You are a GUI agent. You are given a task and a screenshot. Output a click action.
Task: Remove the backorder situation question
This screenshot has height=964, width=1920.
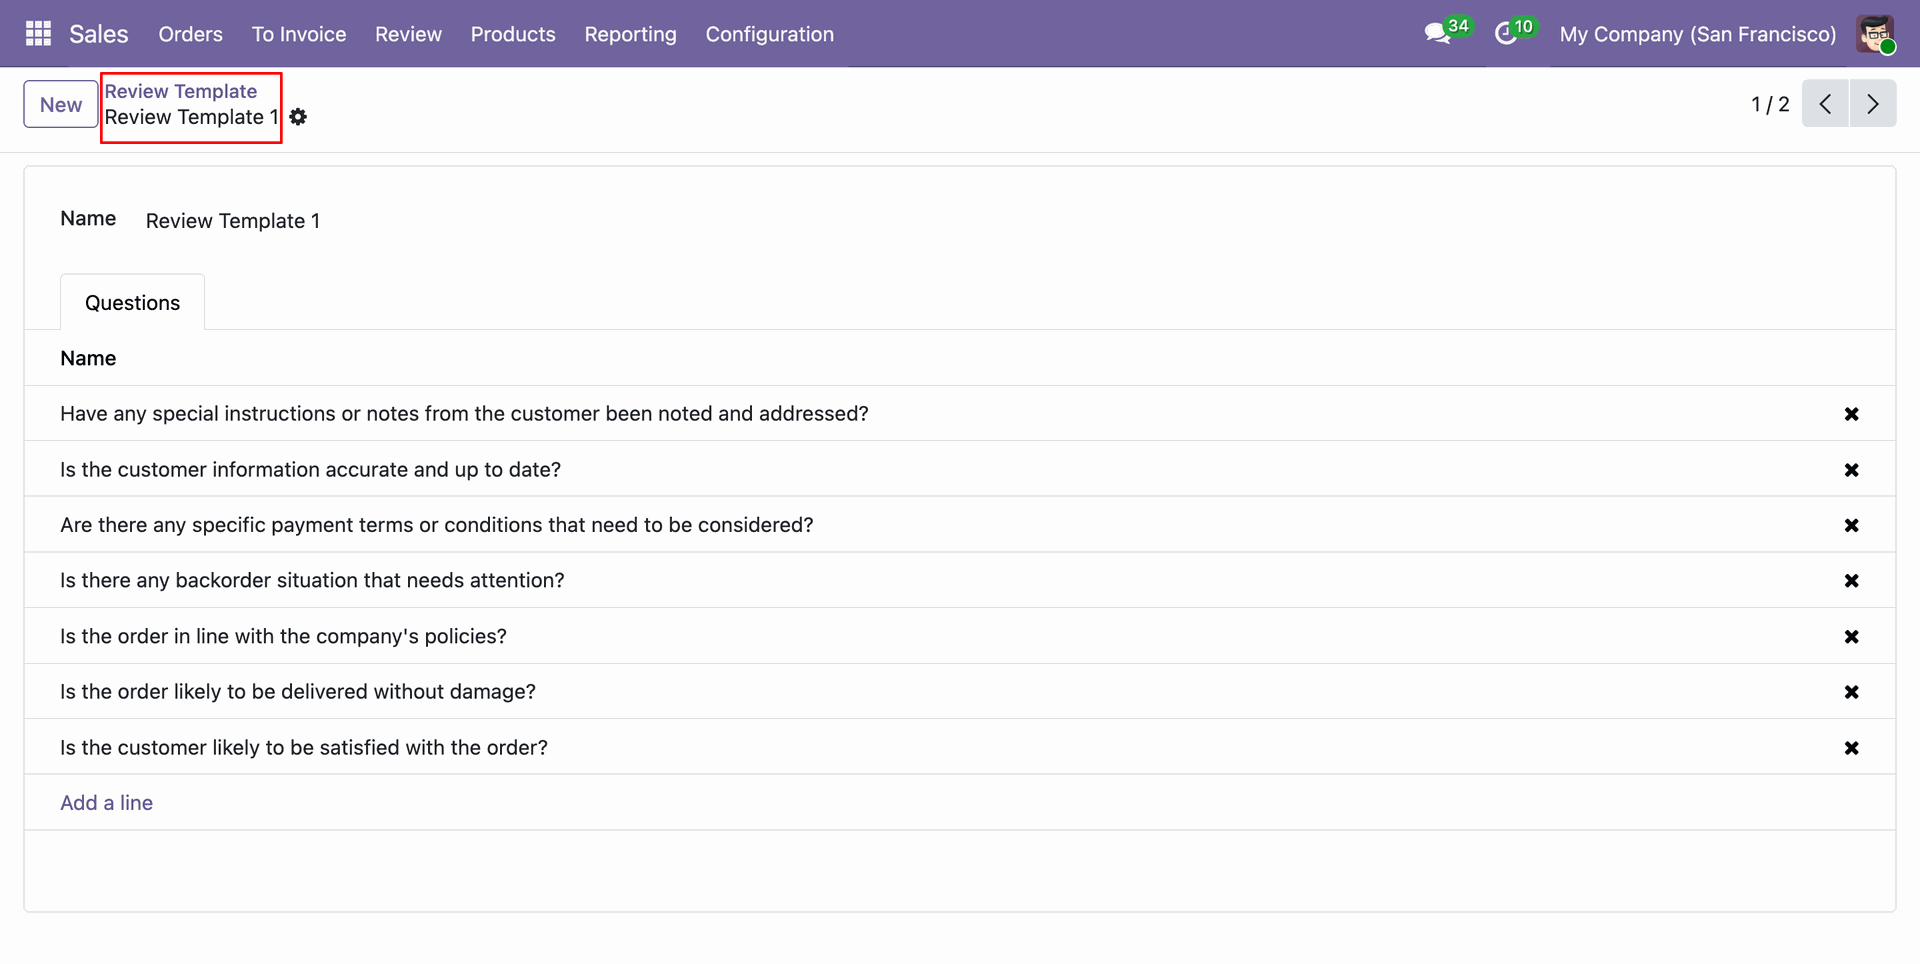coord(1851,581)
